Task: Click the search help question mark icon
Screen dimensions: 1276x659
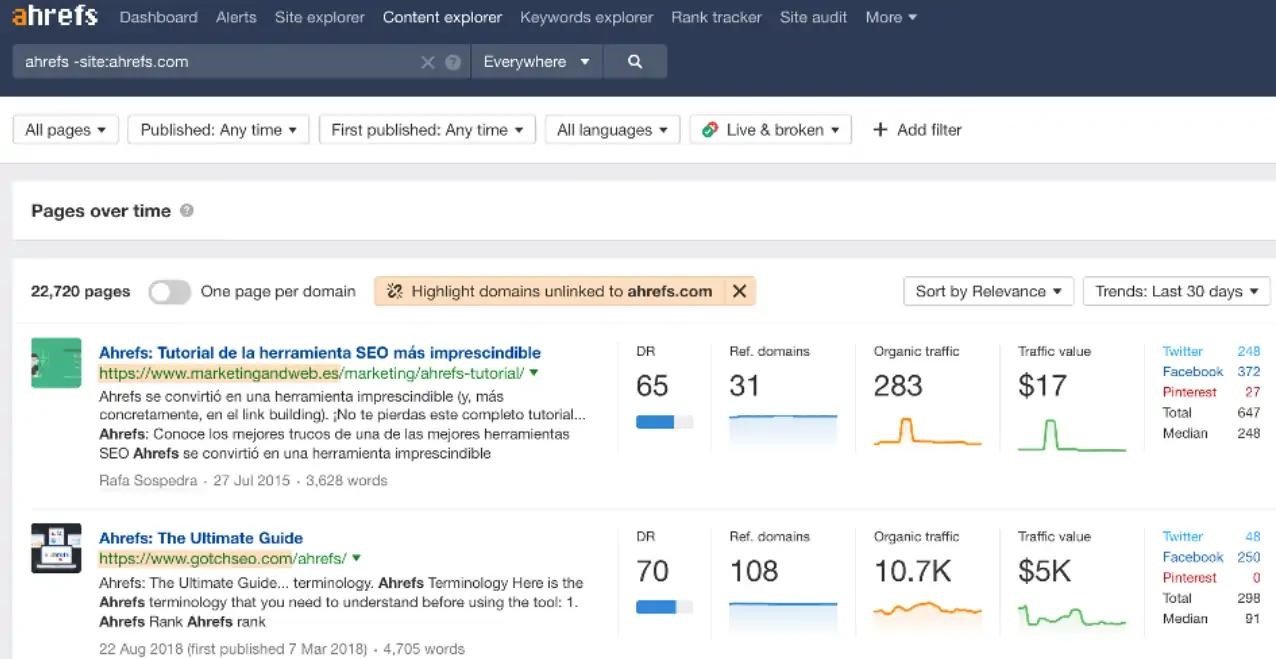Action: coord(453,62)
